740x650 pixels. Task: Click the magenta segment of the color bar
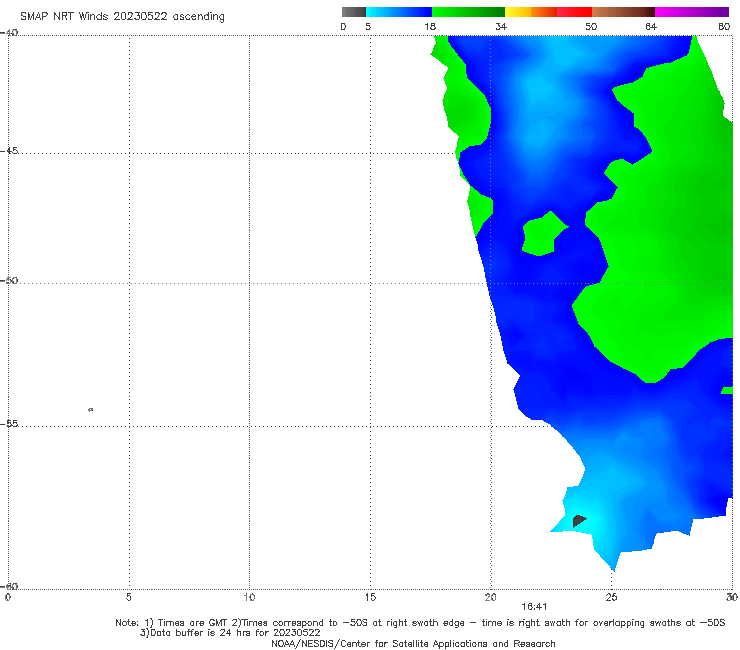pyautogui.click(x=692, y=12)
